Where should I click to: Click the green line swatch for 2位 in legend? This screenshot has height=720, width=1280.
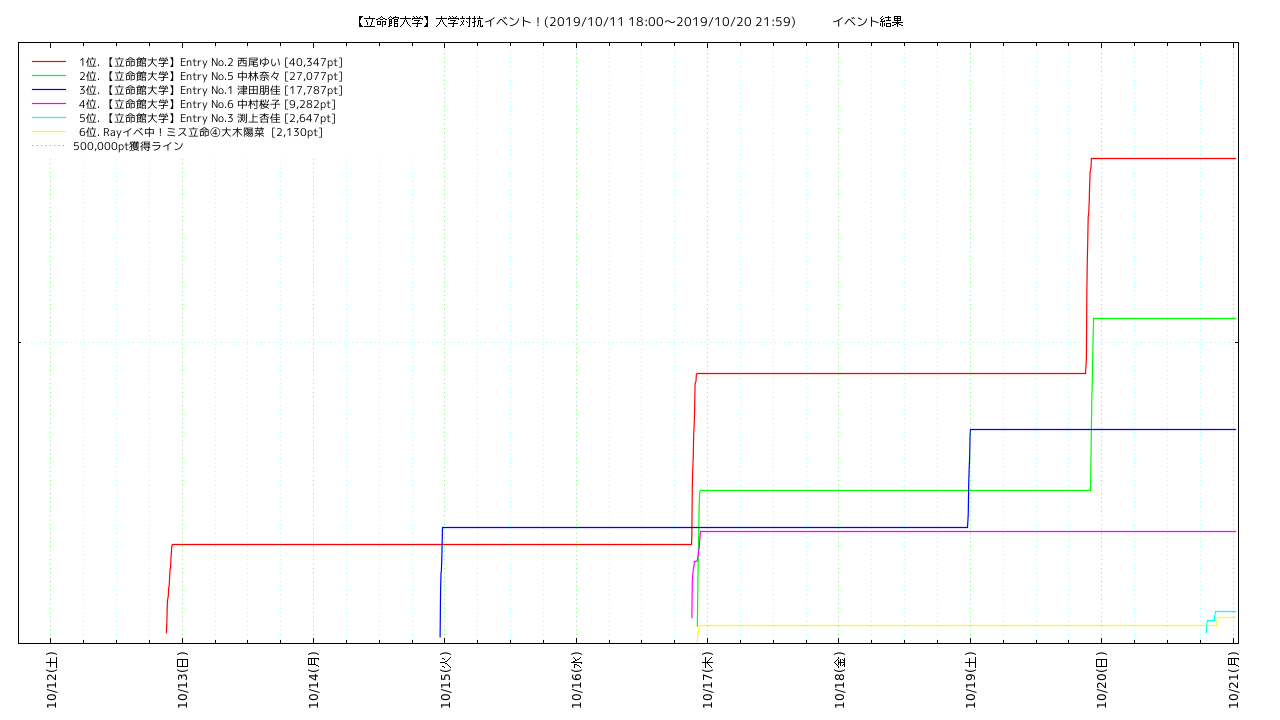48,76
